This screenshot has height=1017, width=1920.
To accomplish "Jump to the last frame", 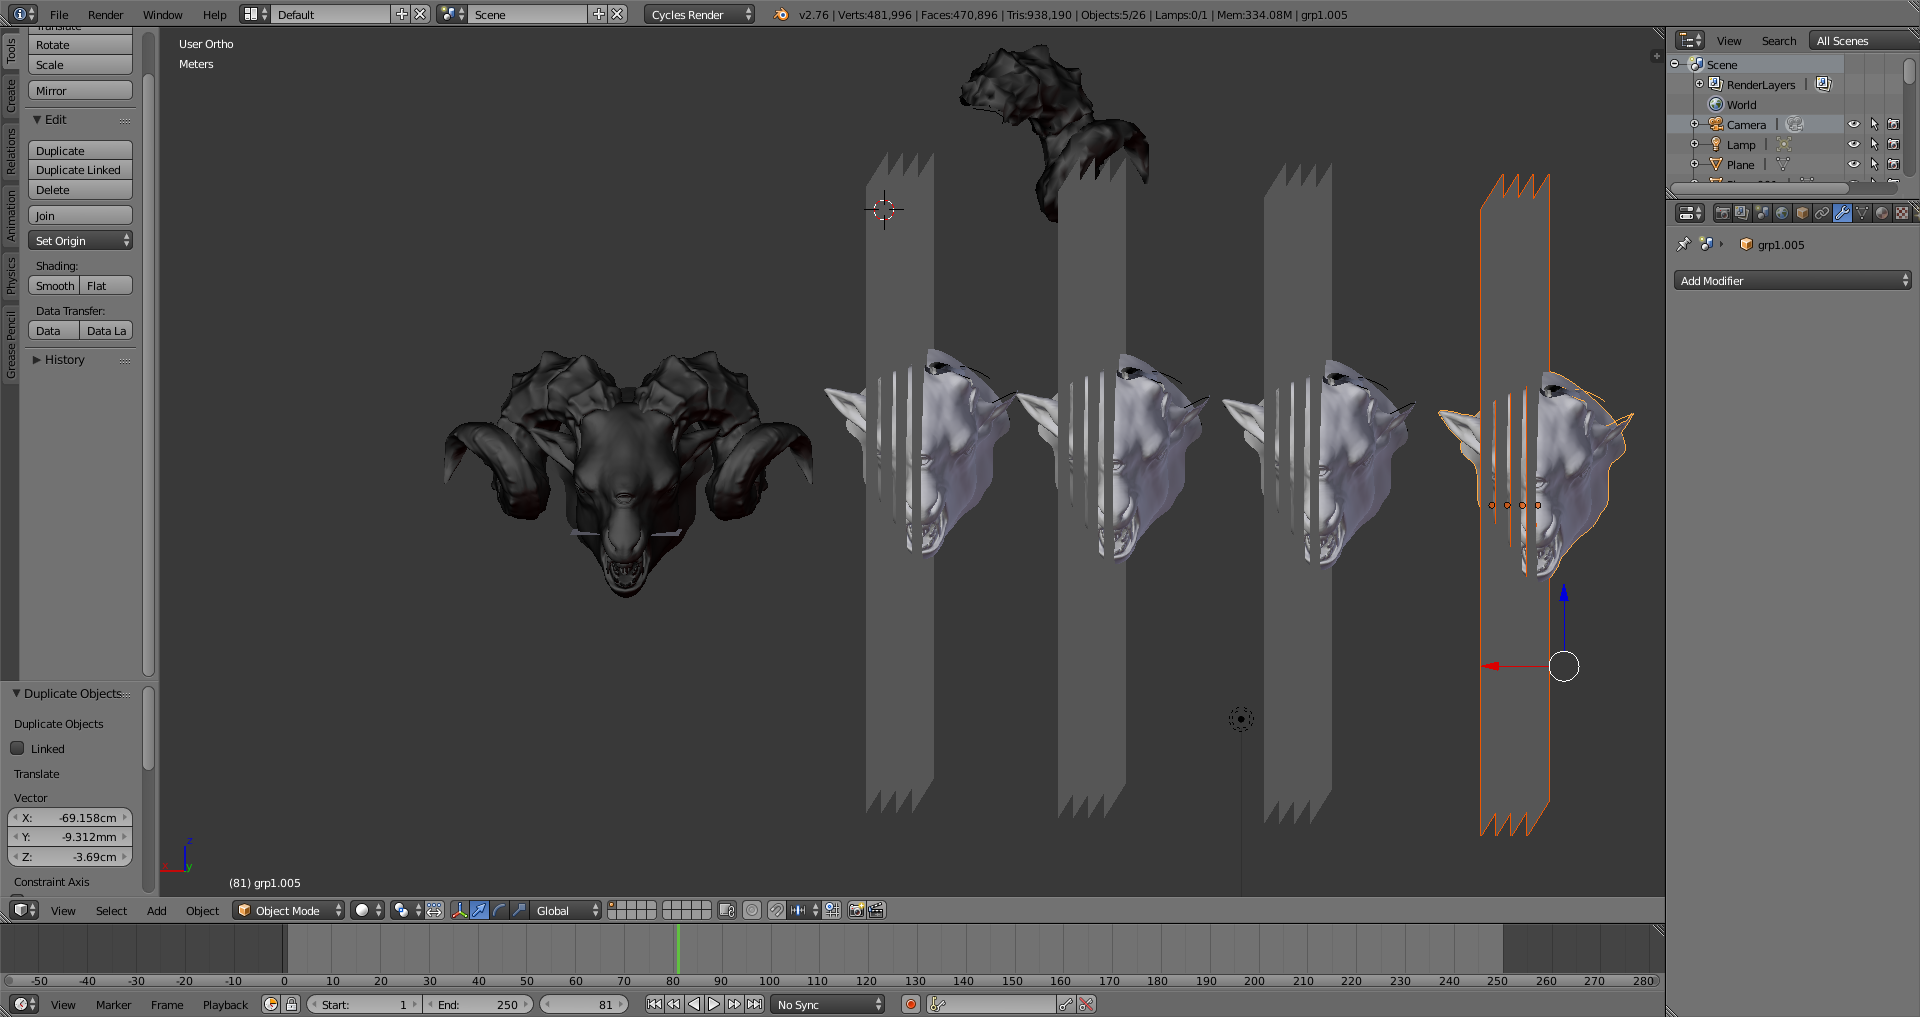I will point(755,1004).
